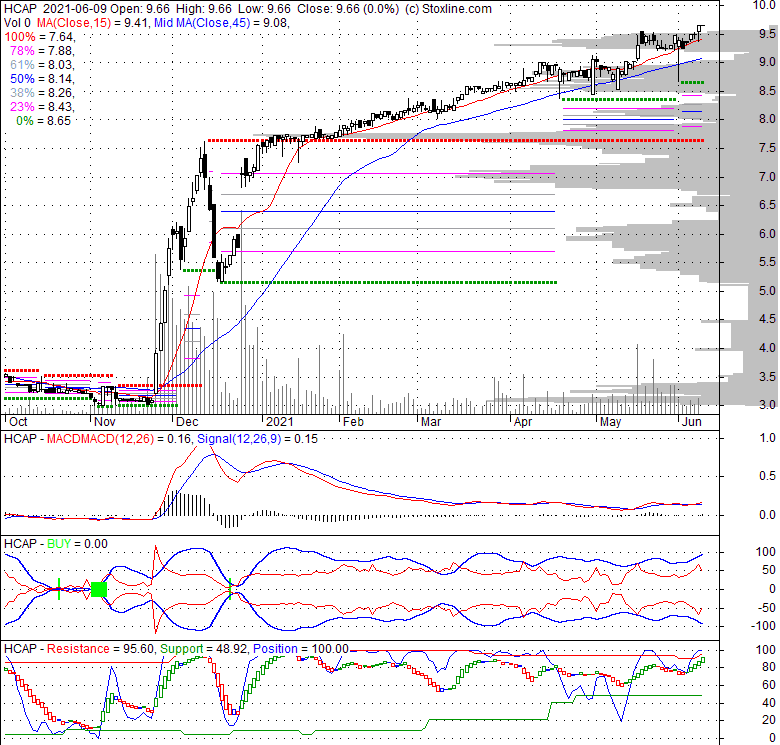
Task: Select the 2021 label on time axis
Action: 280,422
